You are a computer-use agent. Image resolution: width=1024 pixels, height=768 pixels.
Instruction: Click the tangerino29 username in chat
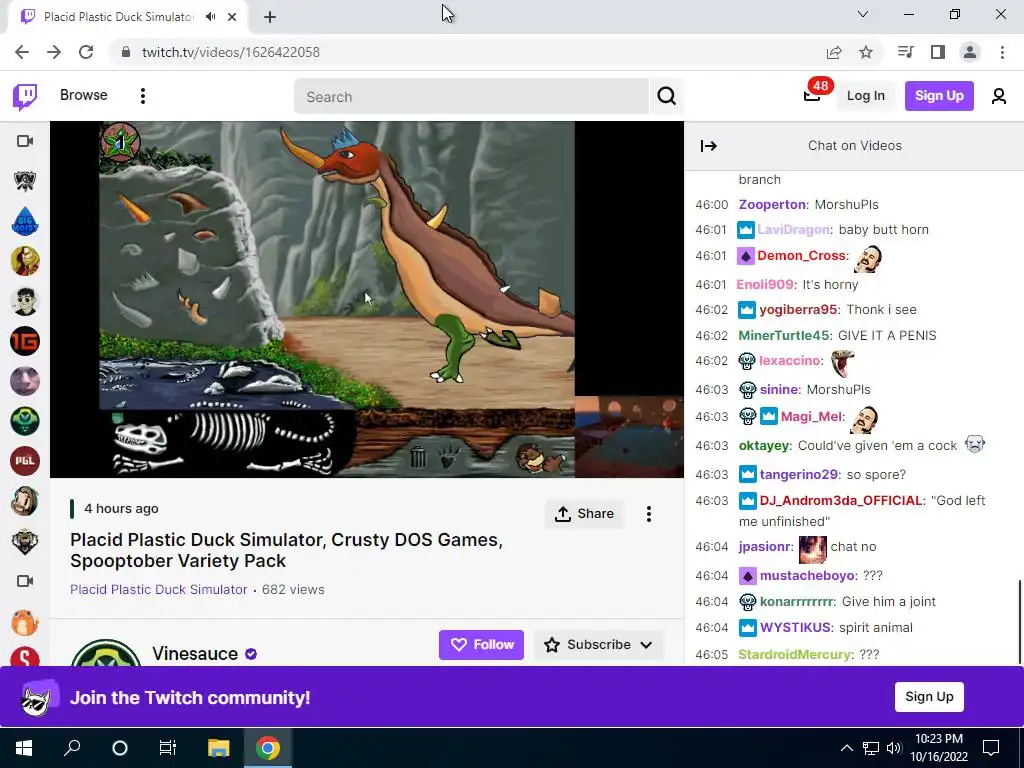tap(799, 475)
